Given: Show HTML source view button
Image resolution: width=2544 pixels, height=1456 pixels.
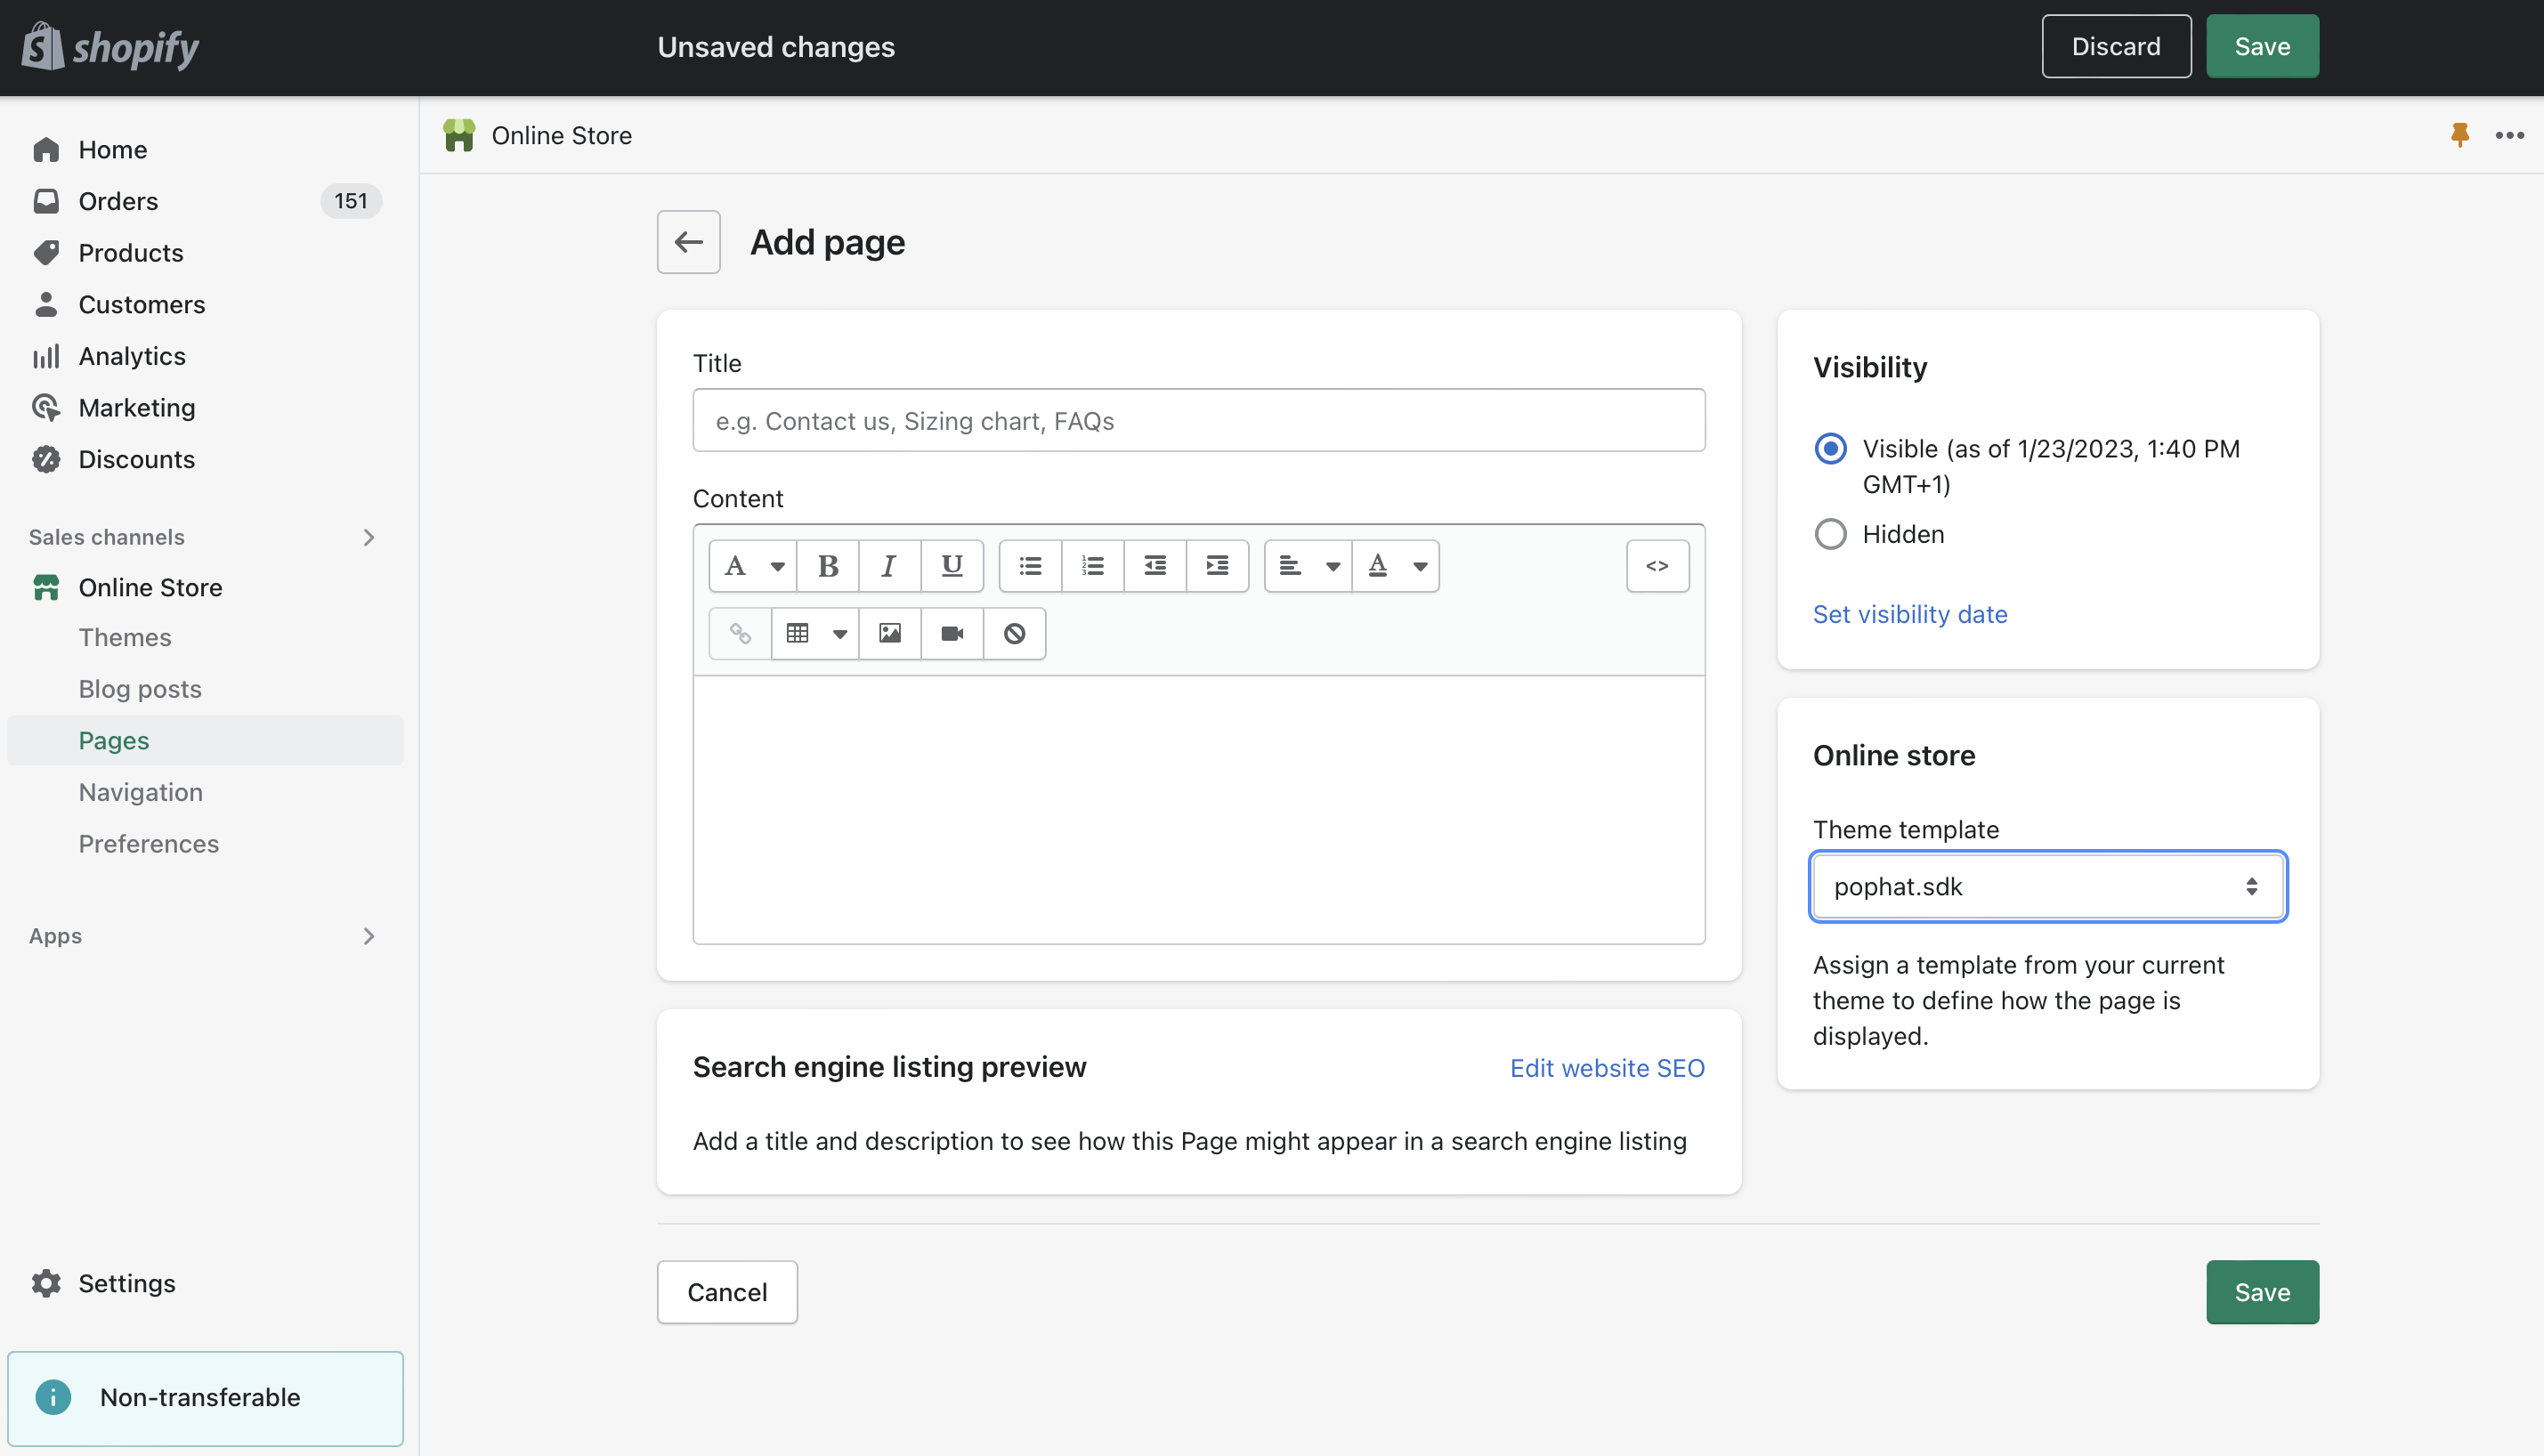Looking at the screenshot, I should [1657, 566].
